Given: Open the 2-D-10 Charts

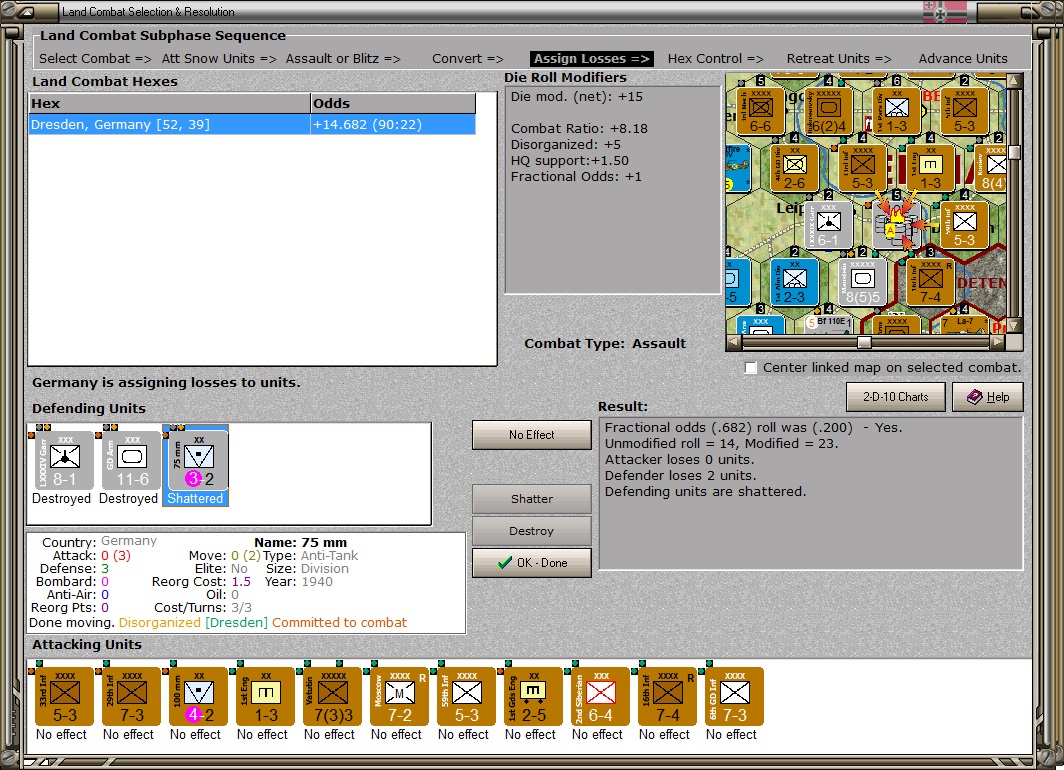Looking at the screenshot, I should [895, 397].
